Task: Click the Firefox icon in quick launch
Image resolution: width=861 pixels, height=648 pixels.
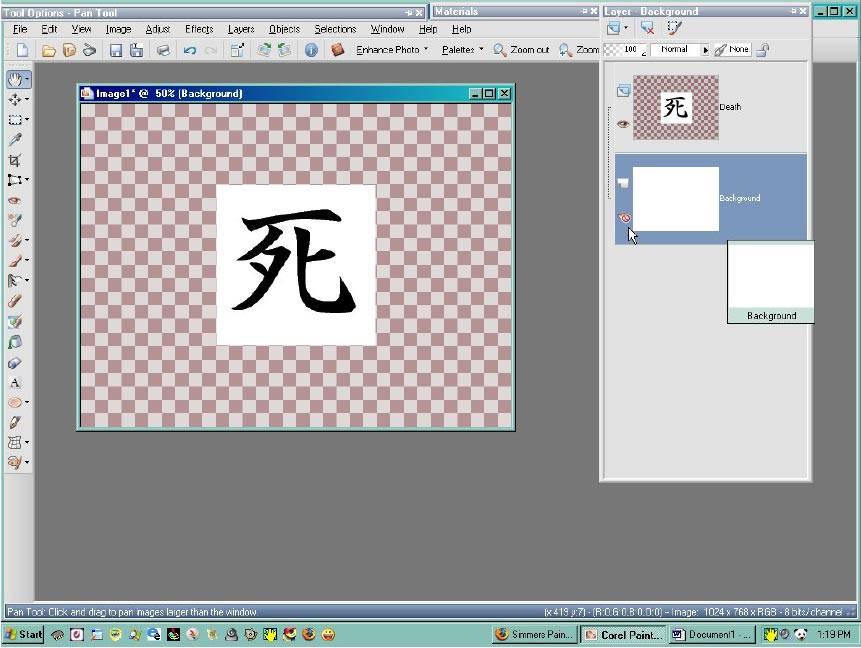Action: 309,635
